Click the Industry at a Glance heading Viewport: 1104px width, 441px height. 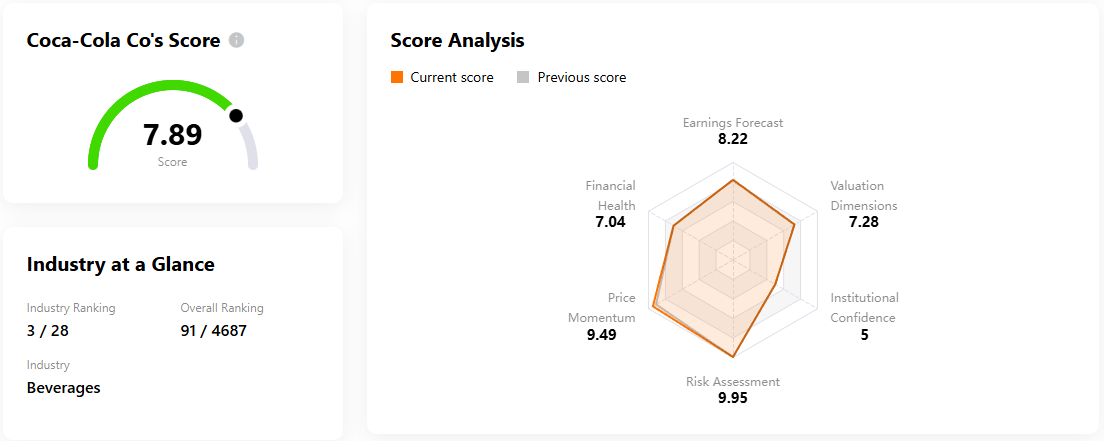[x=120, y=264]
